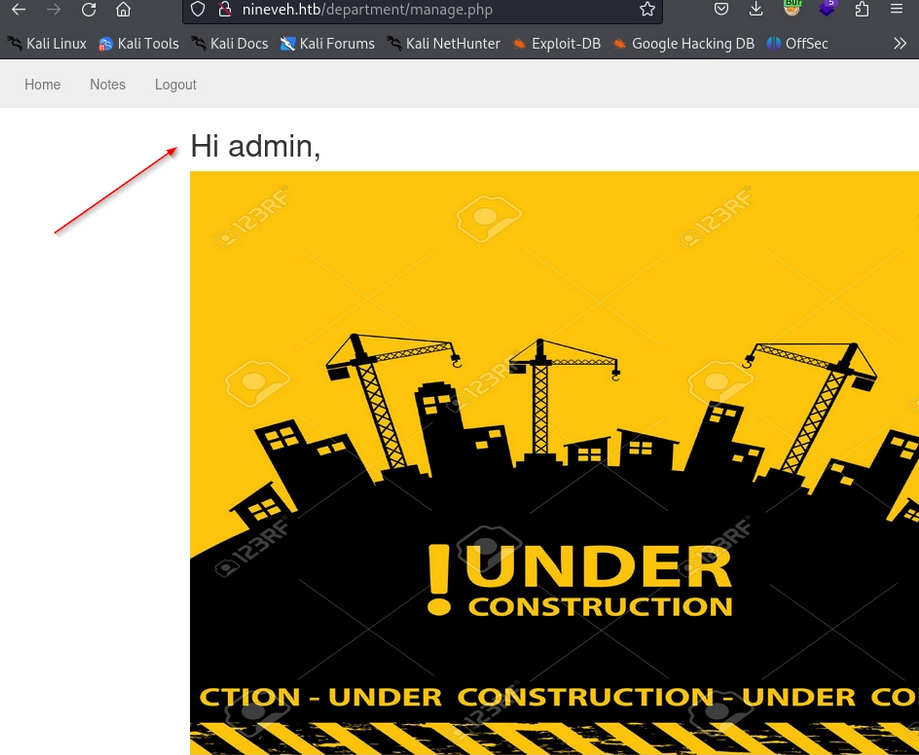Bookmark this page with the star
Screen dimensions: 919x755
[647, 10]
